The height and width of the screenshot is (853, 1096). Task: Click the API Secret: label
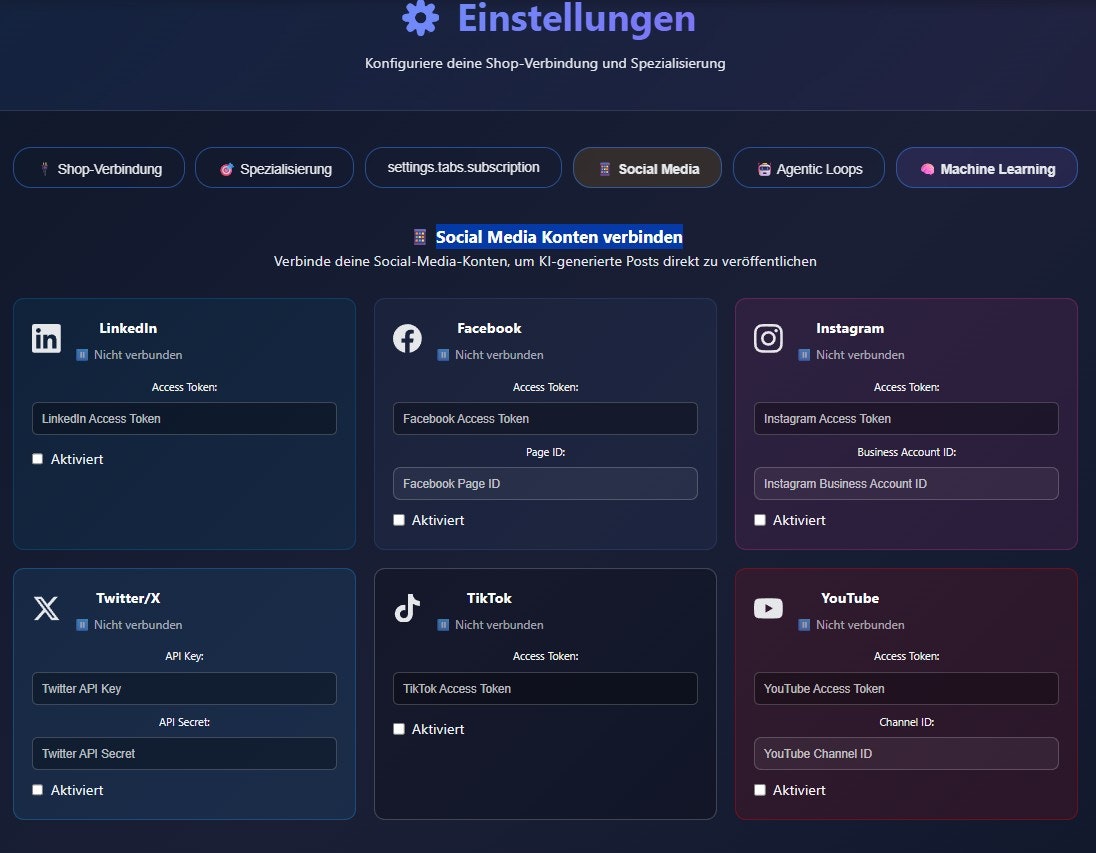[184, 722]
